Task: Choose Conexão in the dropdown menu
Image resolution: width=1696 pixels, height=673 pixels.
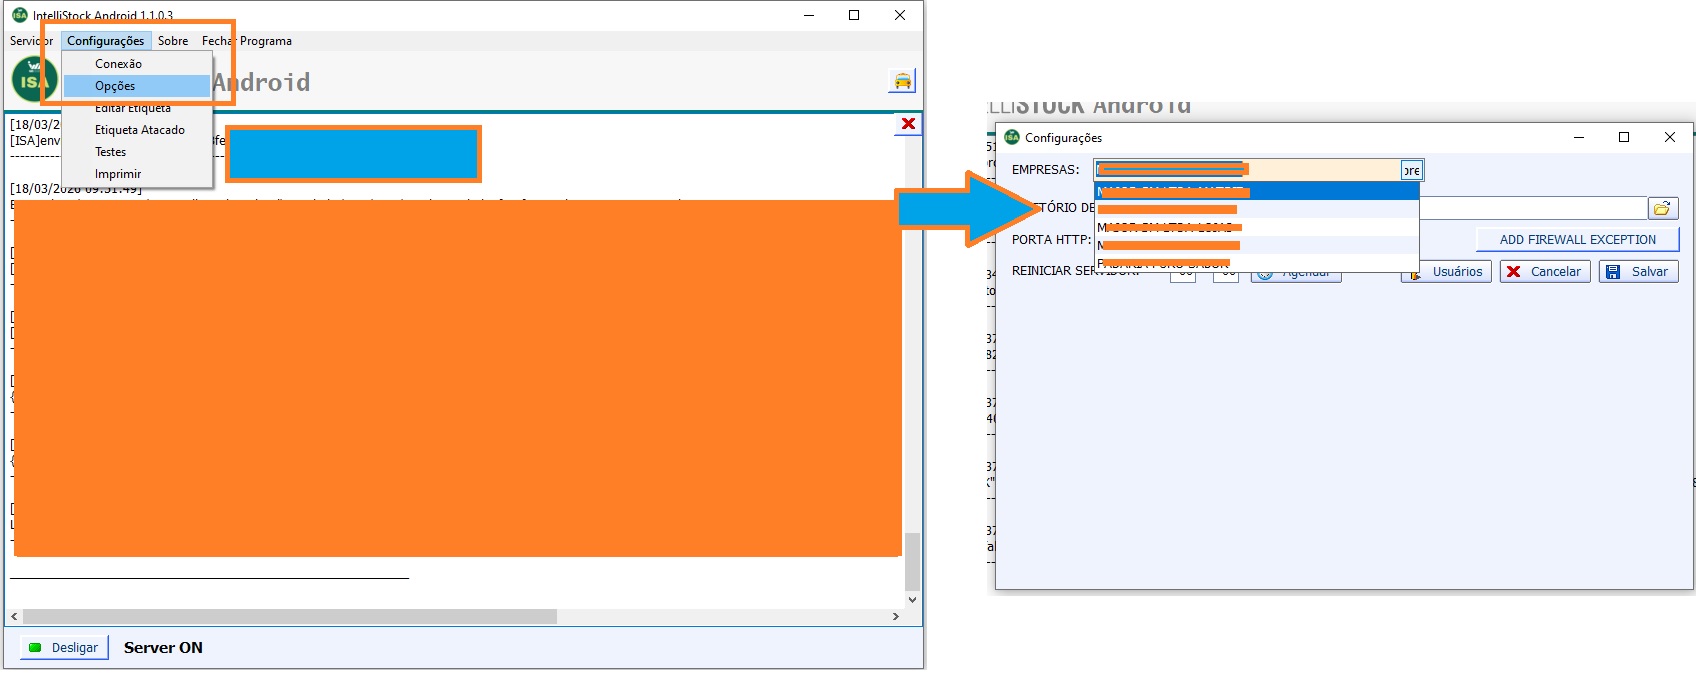Action: pyautogui.click(x=118, y=64)
